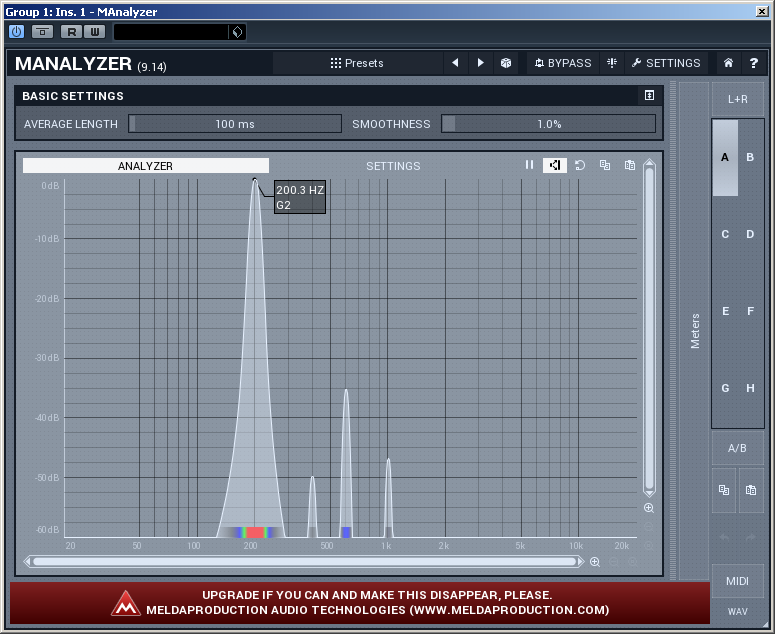Switch to the ANALYZER tab
Viewport: 775px width, 634px height.
tap(145, 166)
